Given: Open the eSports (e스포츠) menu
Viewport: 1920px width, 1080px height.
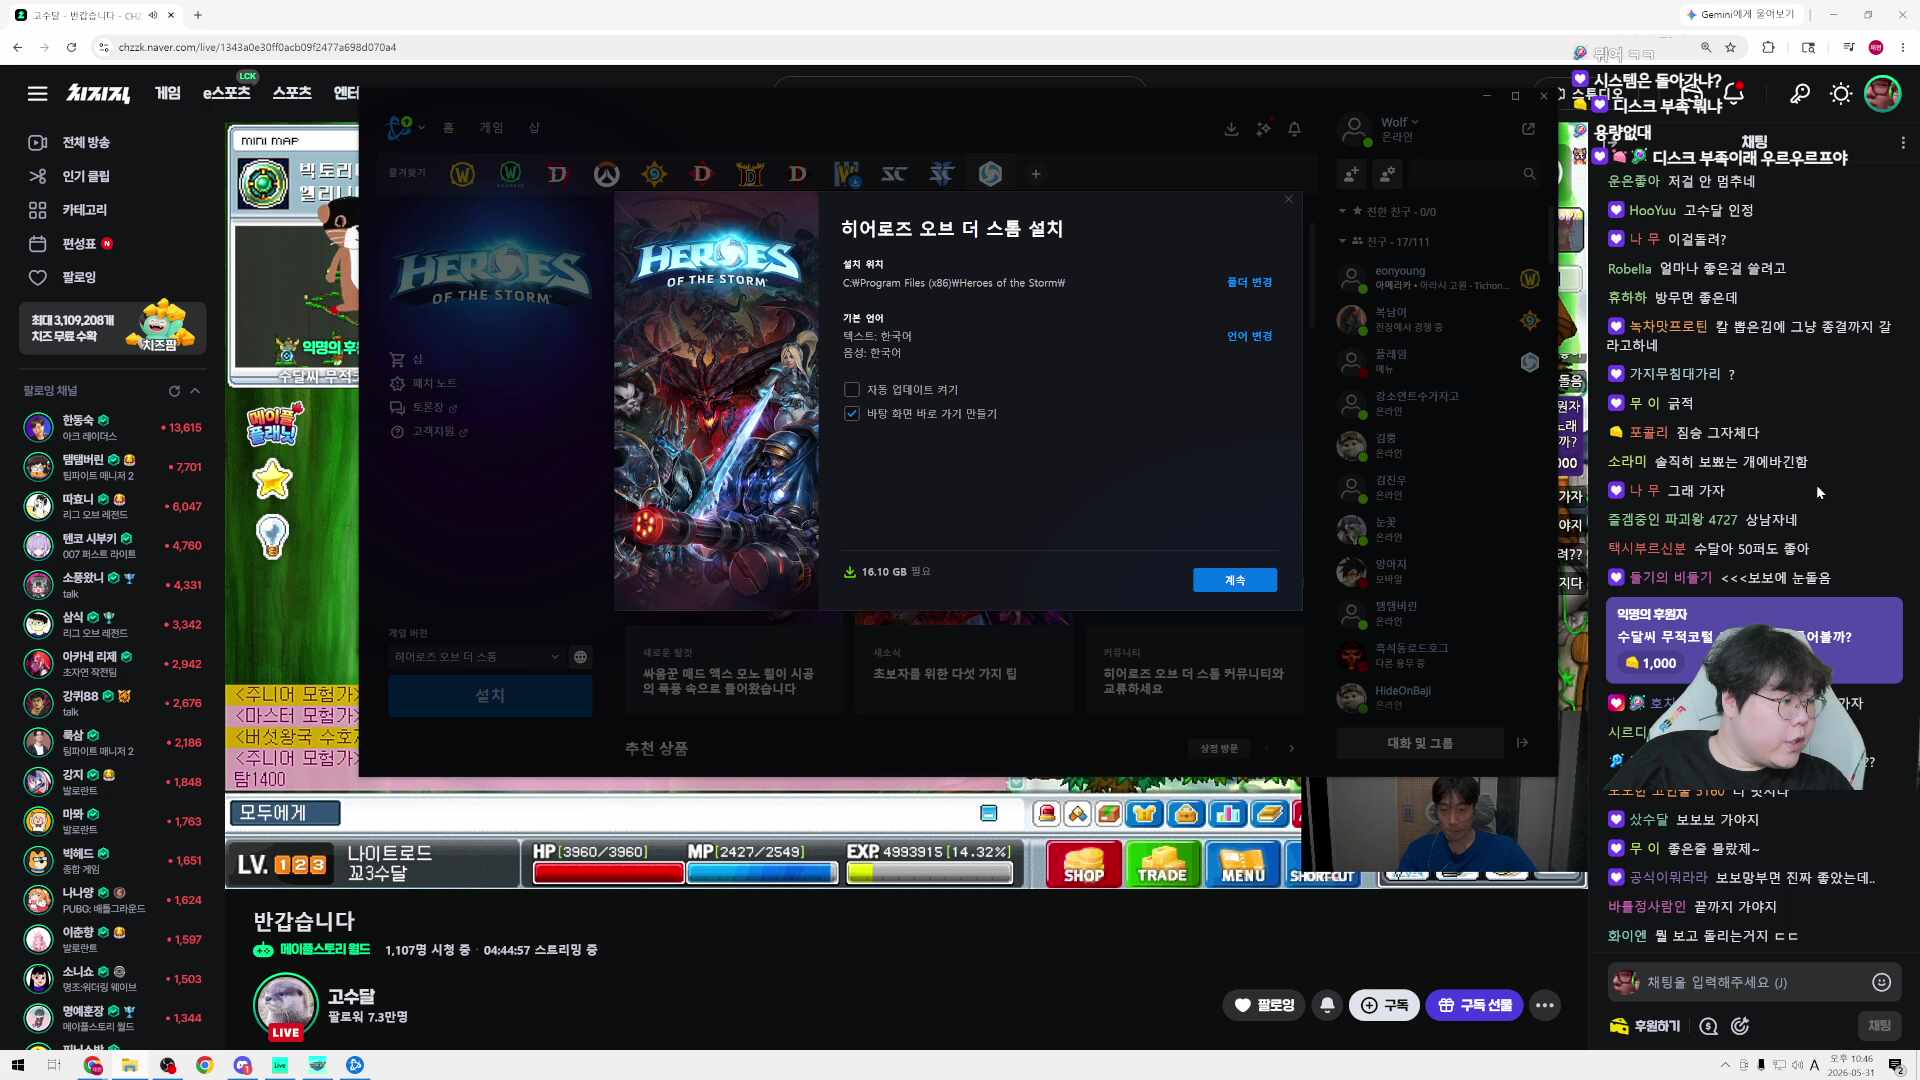Looking at the screenshot, I should (x=226, y=93).
